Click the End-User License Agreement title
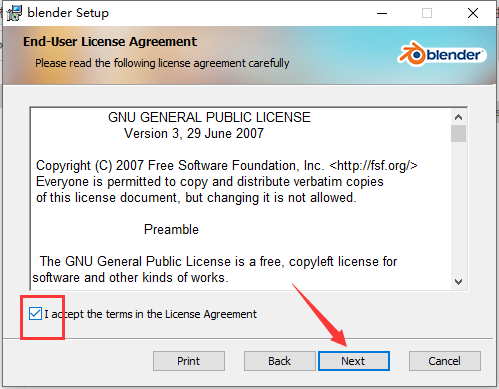Viewport: 499px width, 389px height. [110, 42]
